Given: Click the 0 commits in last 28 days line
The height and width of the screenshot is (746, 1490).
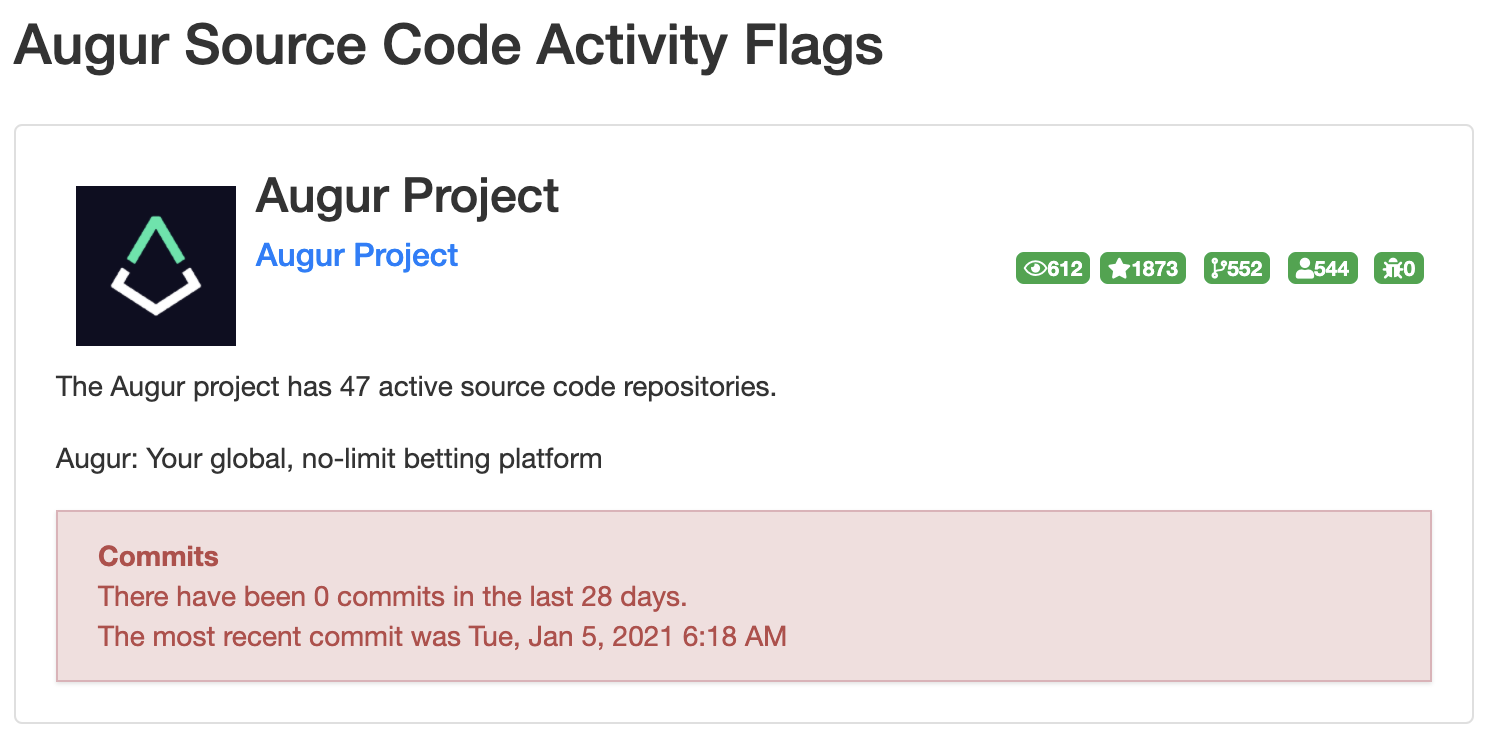Looking at the screenshot, I should click(x=393, y=597).
